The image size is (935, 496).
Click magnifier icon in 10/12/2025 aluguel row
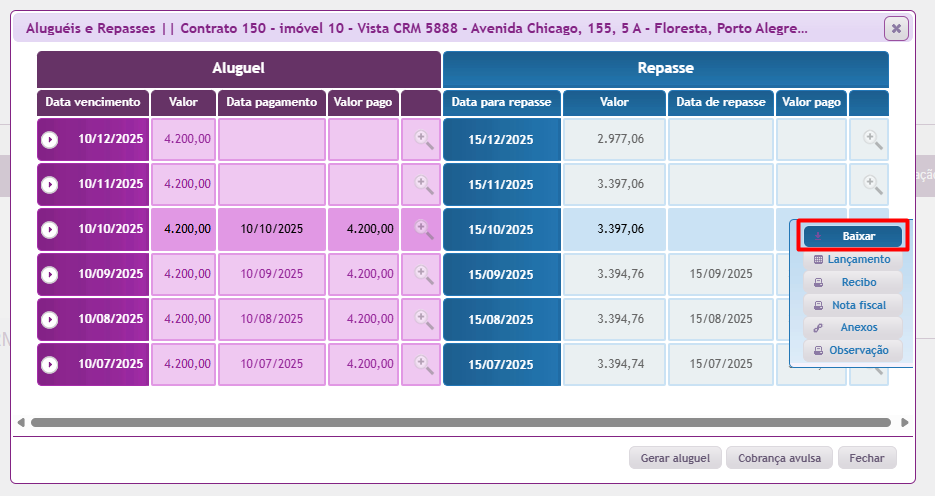[x=424, y=140]
